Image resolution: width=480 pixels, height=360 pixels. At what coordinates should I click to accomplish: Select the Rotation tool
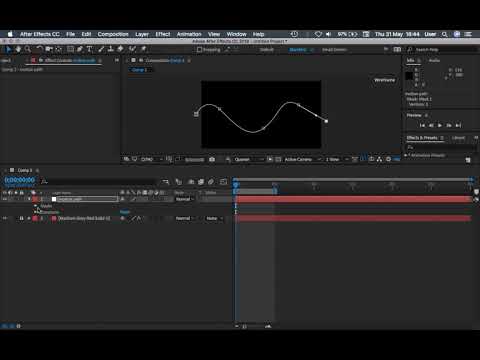coord(39,49)
